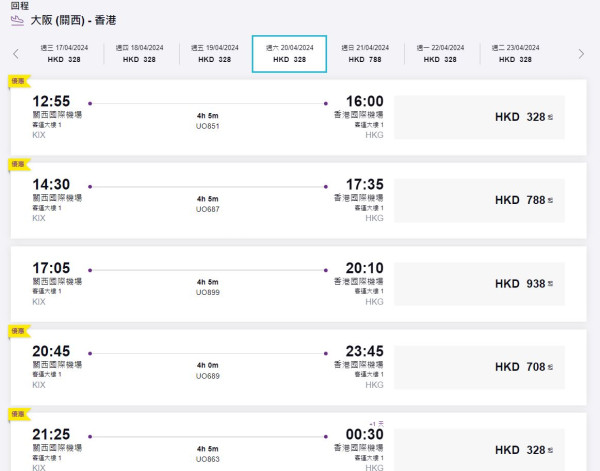Viewport: 600px width, 471px height.
Task: Click the airplane icon beside 大阪 (關西) - 香港
Action: [17, 20]
